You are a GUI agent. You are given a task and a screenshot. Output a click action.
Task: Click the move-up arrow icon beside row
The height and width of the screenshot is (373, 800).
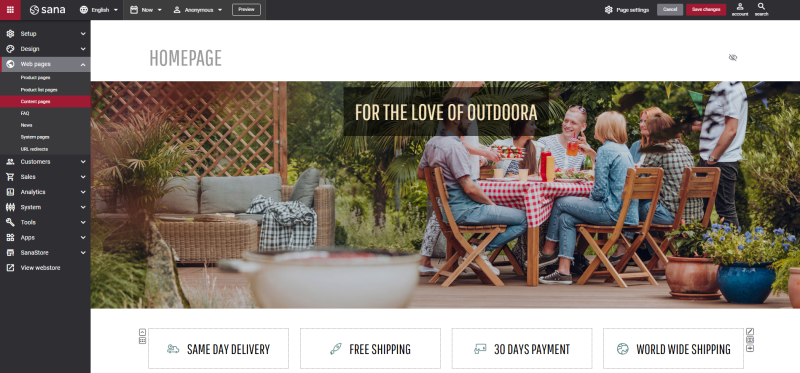(x=142, y=332)
